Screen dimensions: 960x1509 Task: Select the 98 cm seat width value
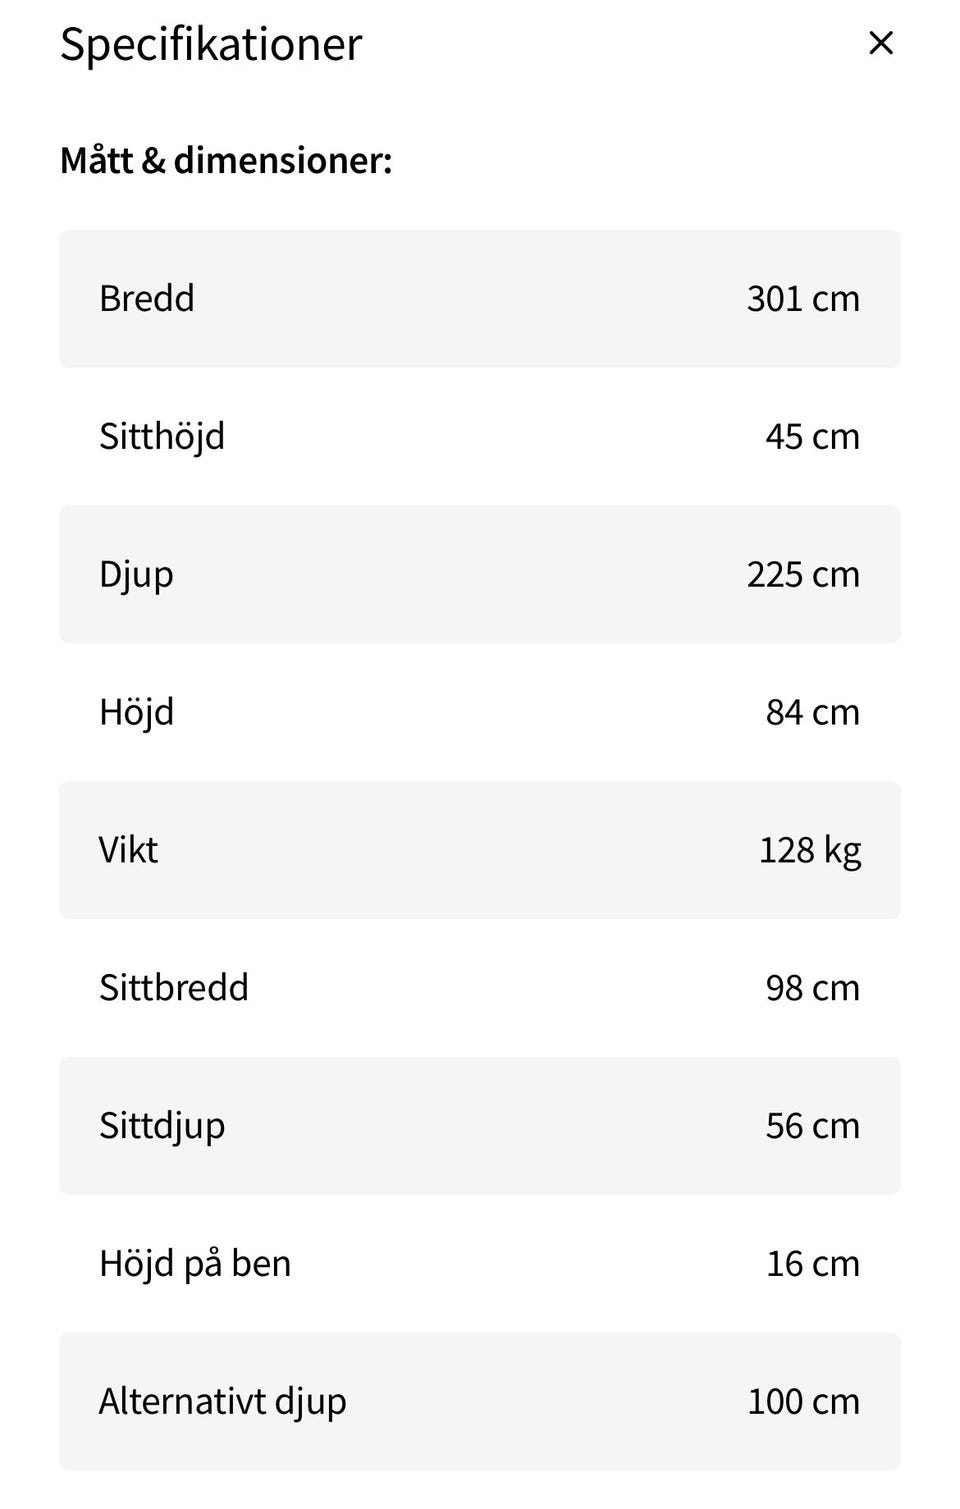(812, 988)
